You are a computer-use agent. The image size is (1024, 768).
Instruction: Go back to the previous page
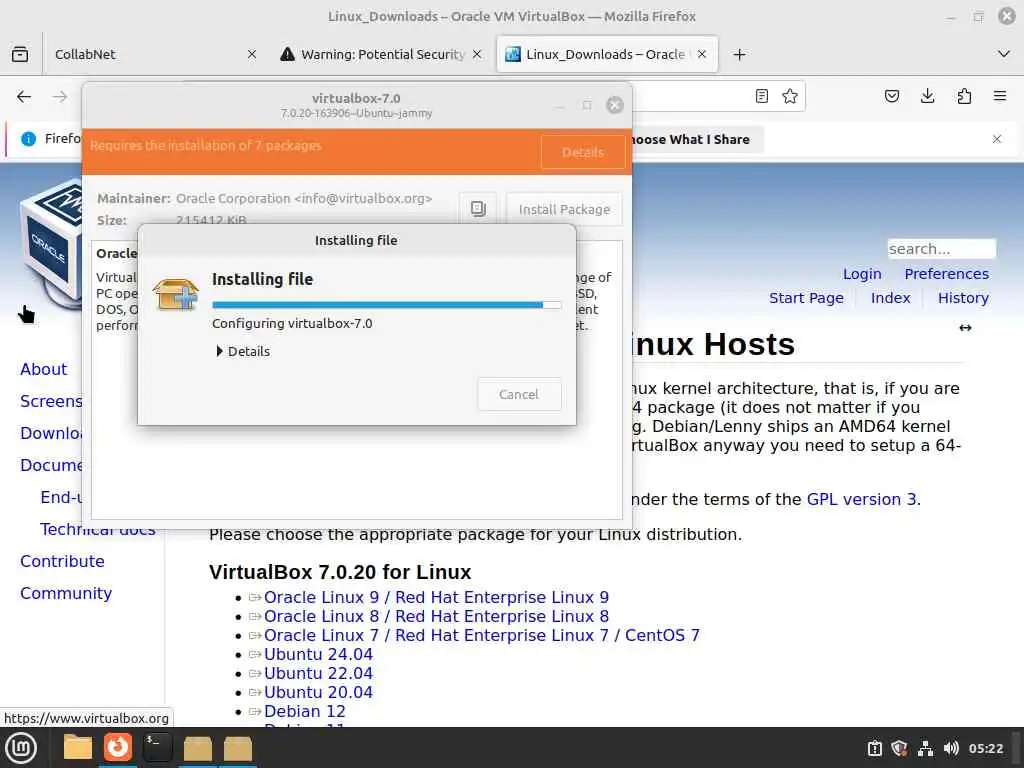coord(24,97)
